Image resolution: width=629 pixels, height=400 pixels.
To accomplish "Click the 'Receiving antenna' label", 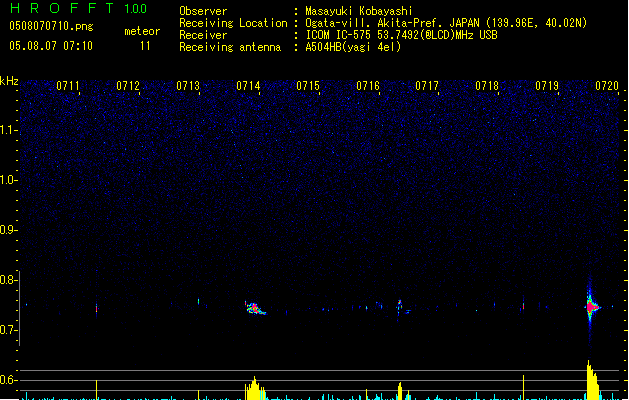I will click(230, 47).
